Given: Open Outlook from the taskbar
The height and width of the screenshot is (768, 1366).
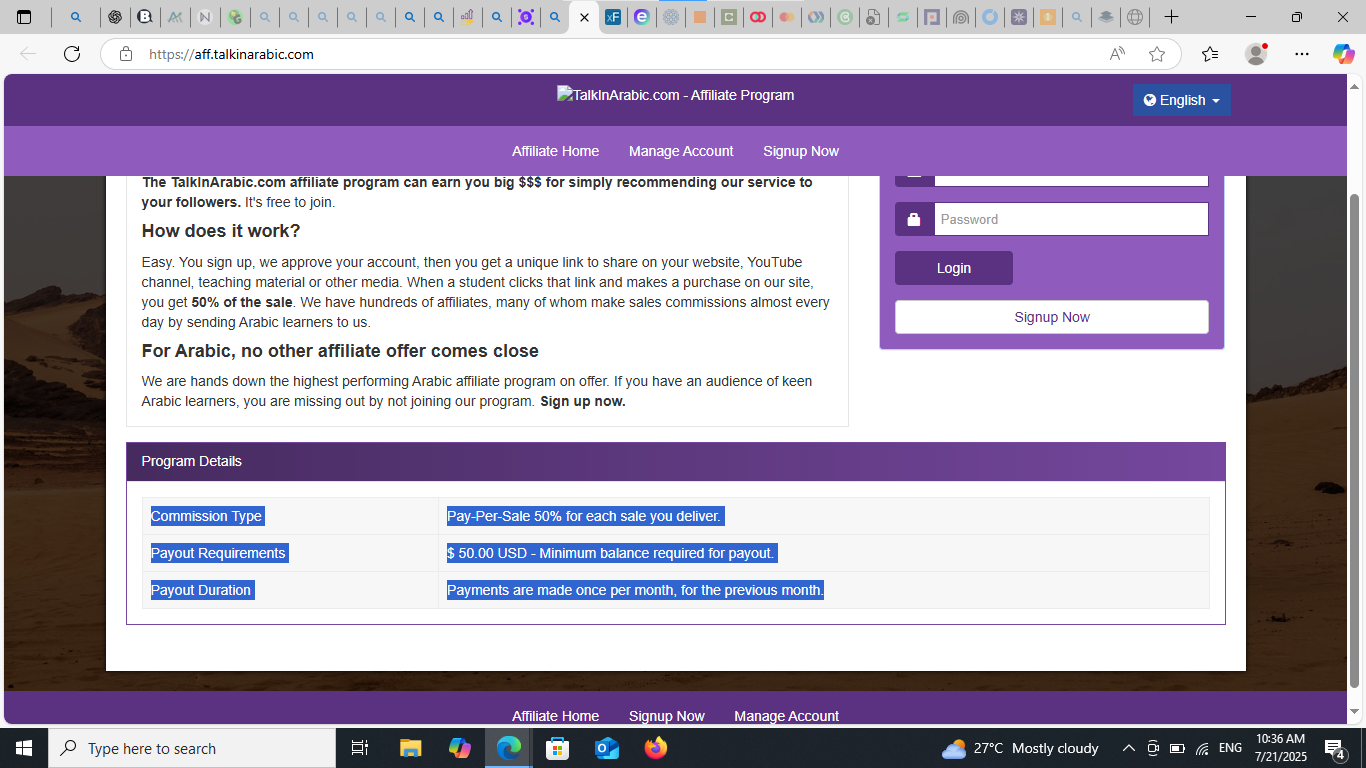Looking at the screenshot, I should click(x=607, y=748).
